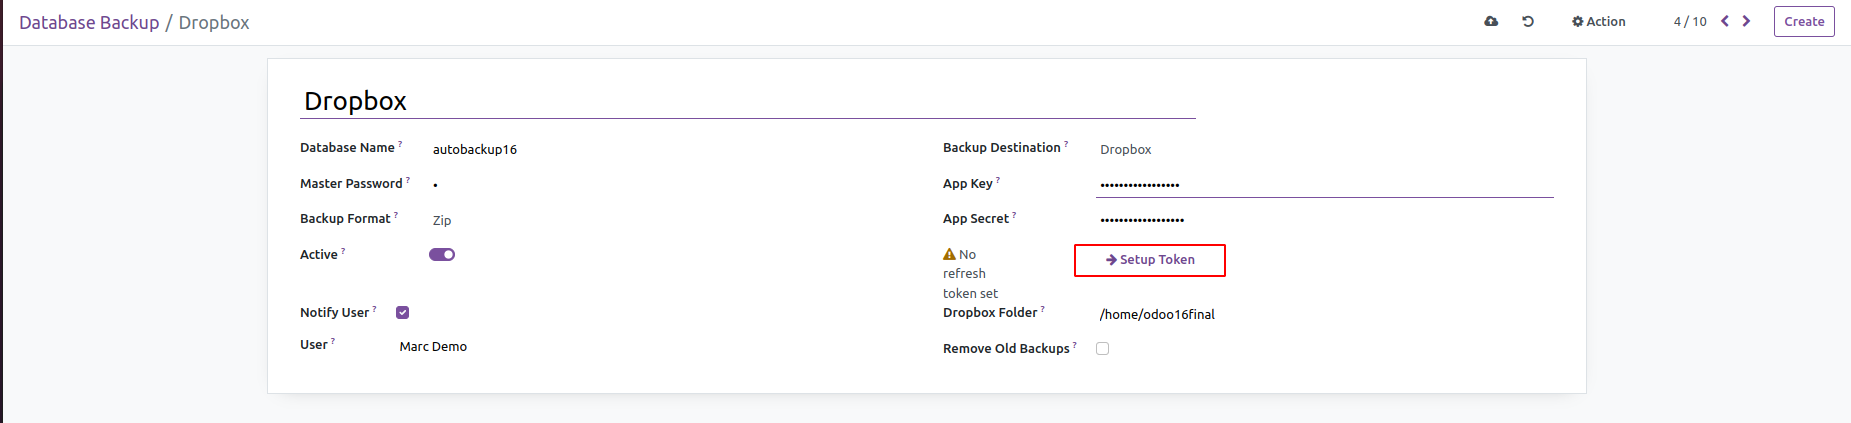Go to next record with right chevron
The height and width of the screenshot is (423, 1851).
point(1747,21)
